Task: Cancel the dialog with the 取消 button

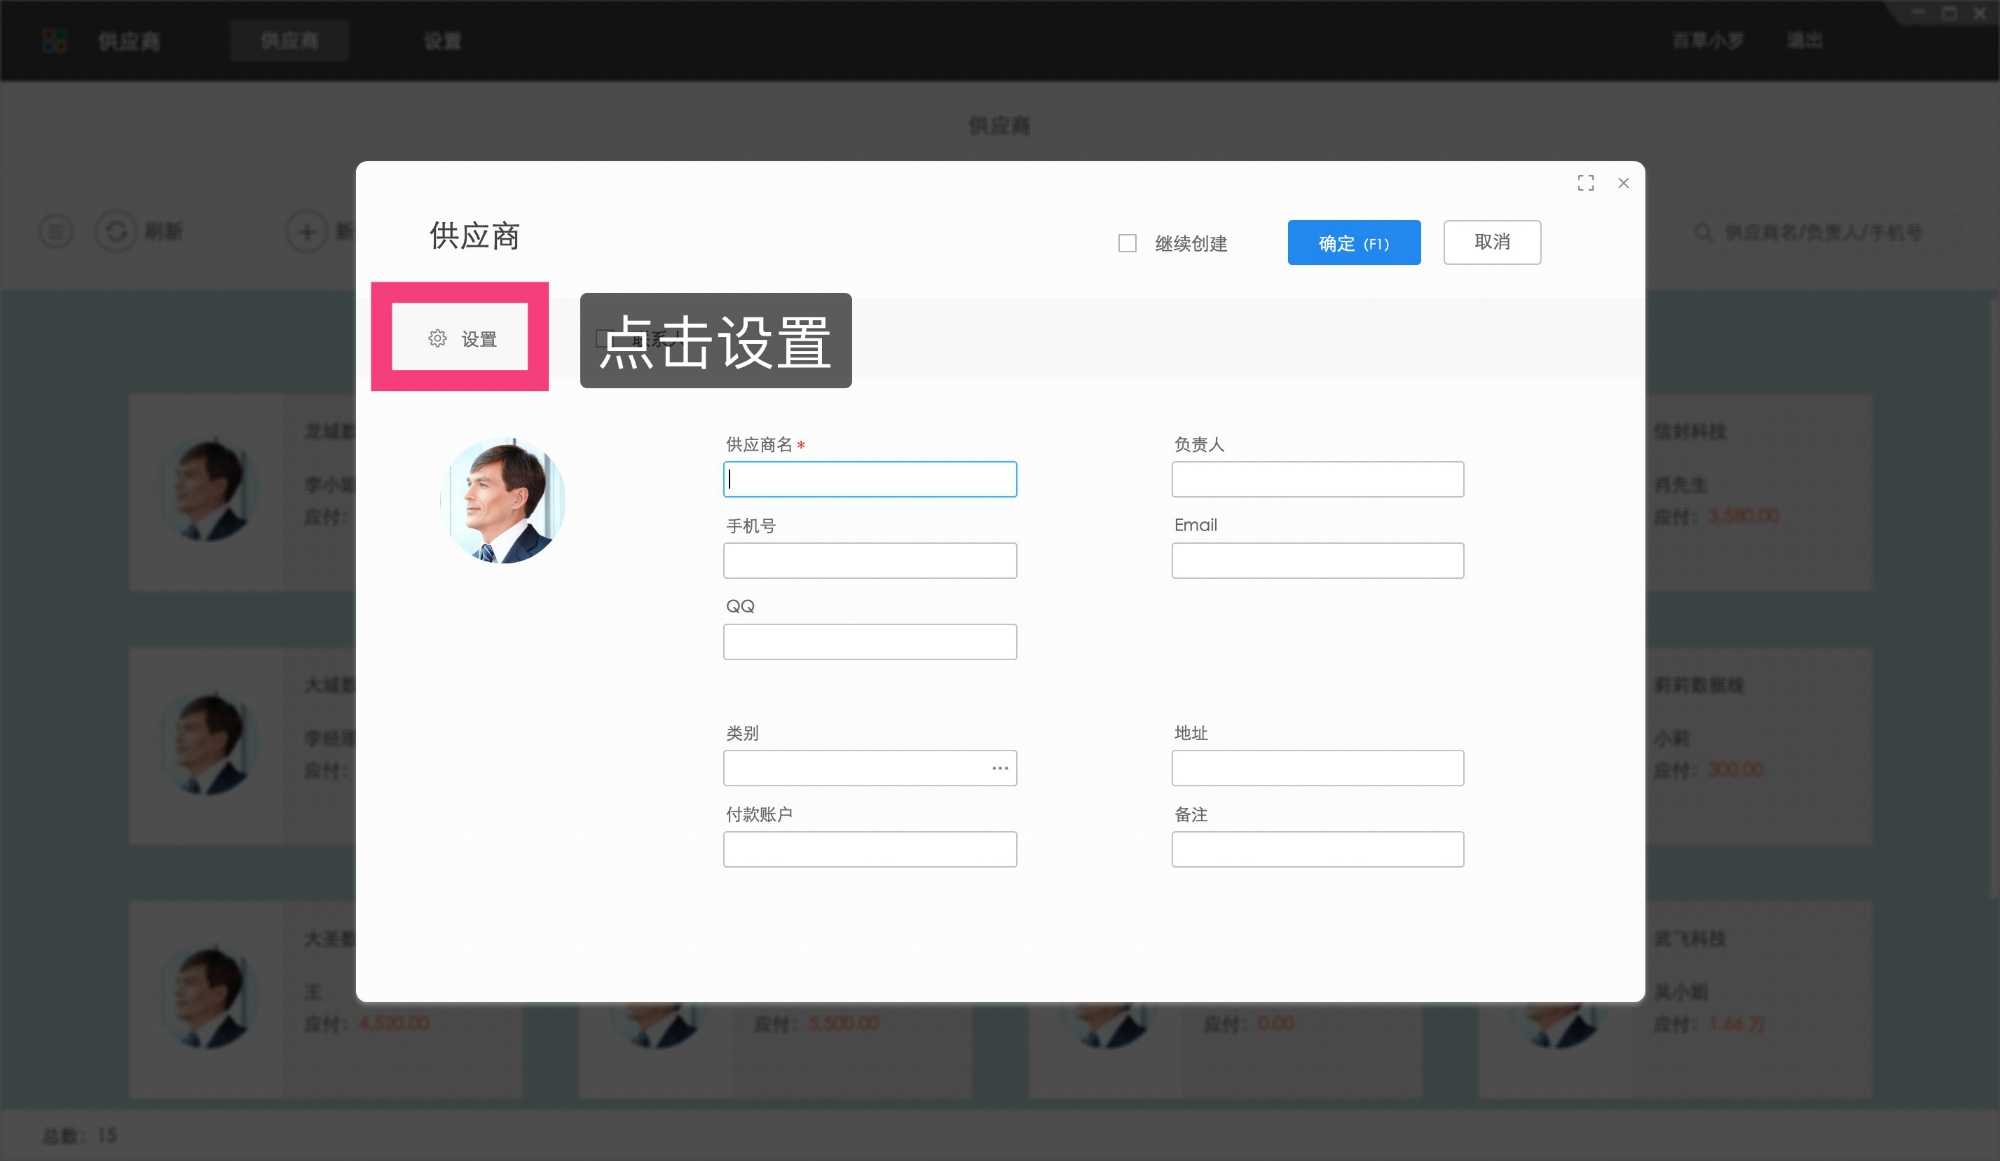Action: [1492, 242]
